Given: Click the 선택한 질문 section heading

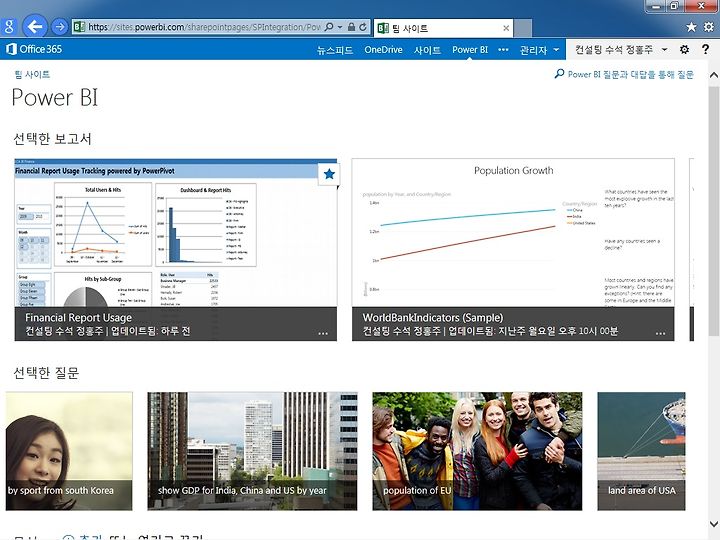Looking at the screenshot, I should [46, 372].
